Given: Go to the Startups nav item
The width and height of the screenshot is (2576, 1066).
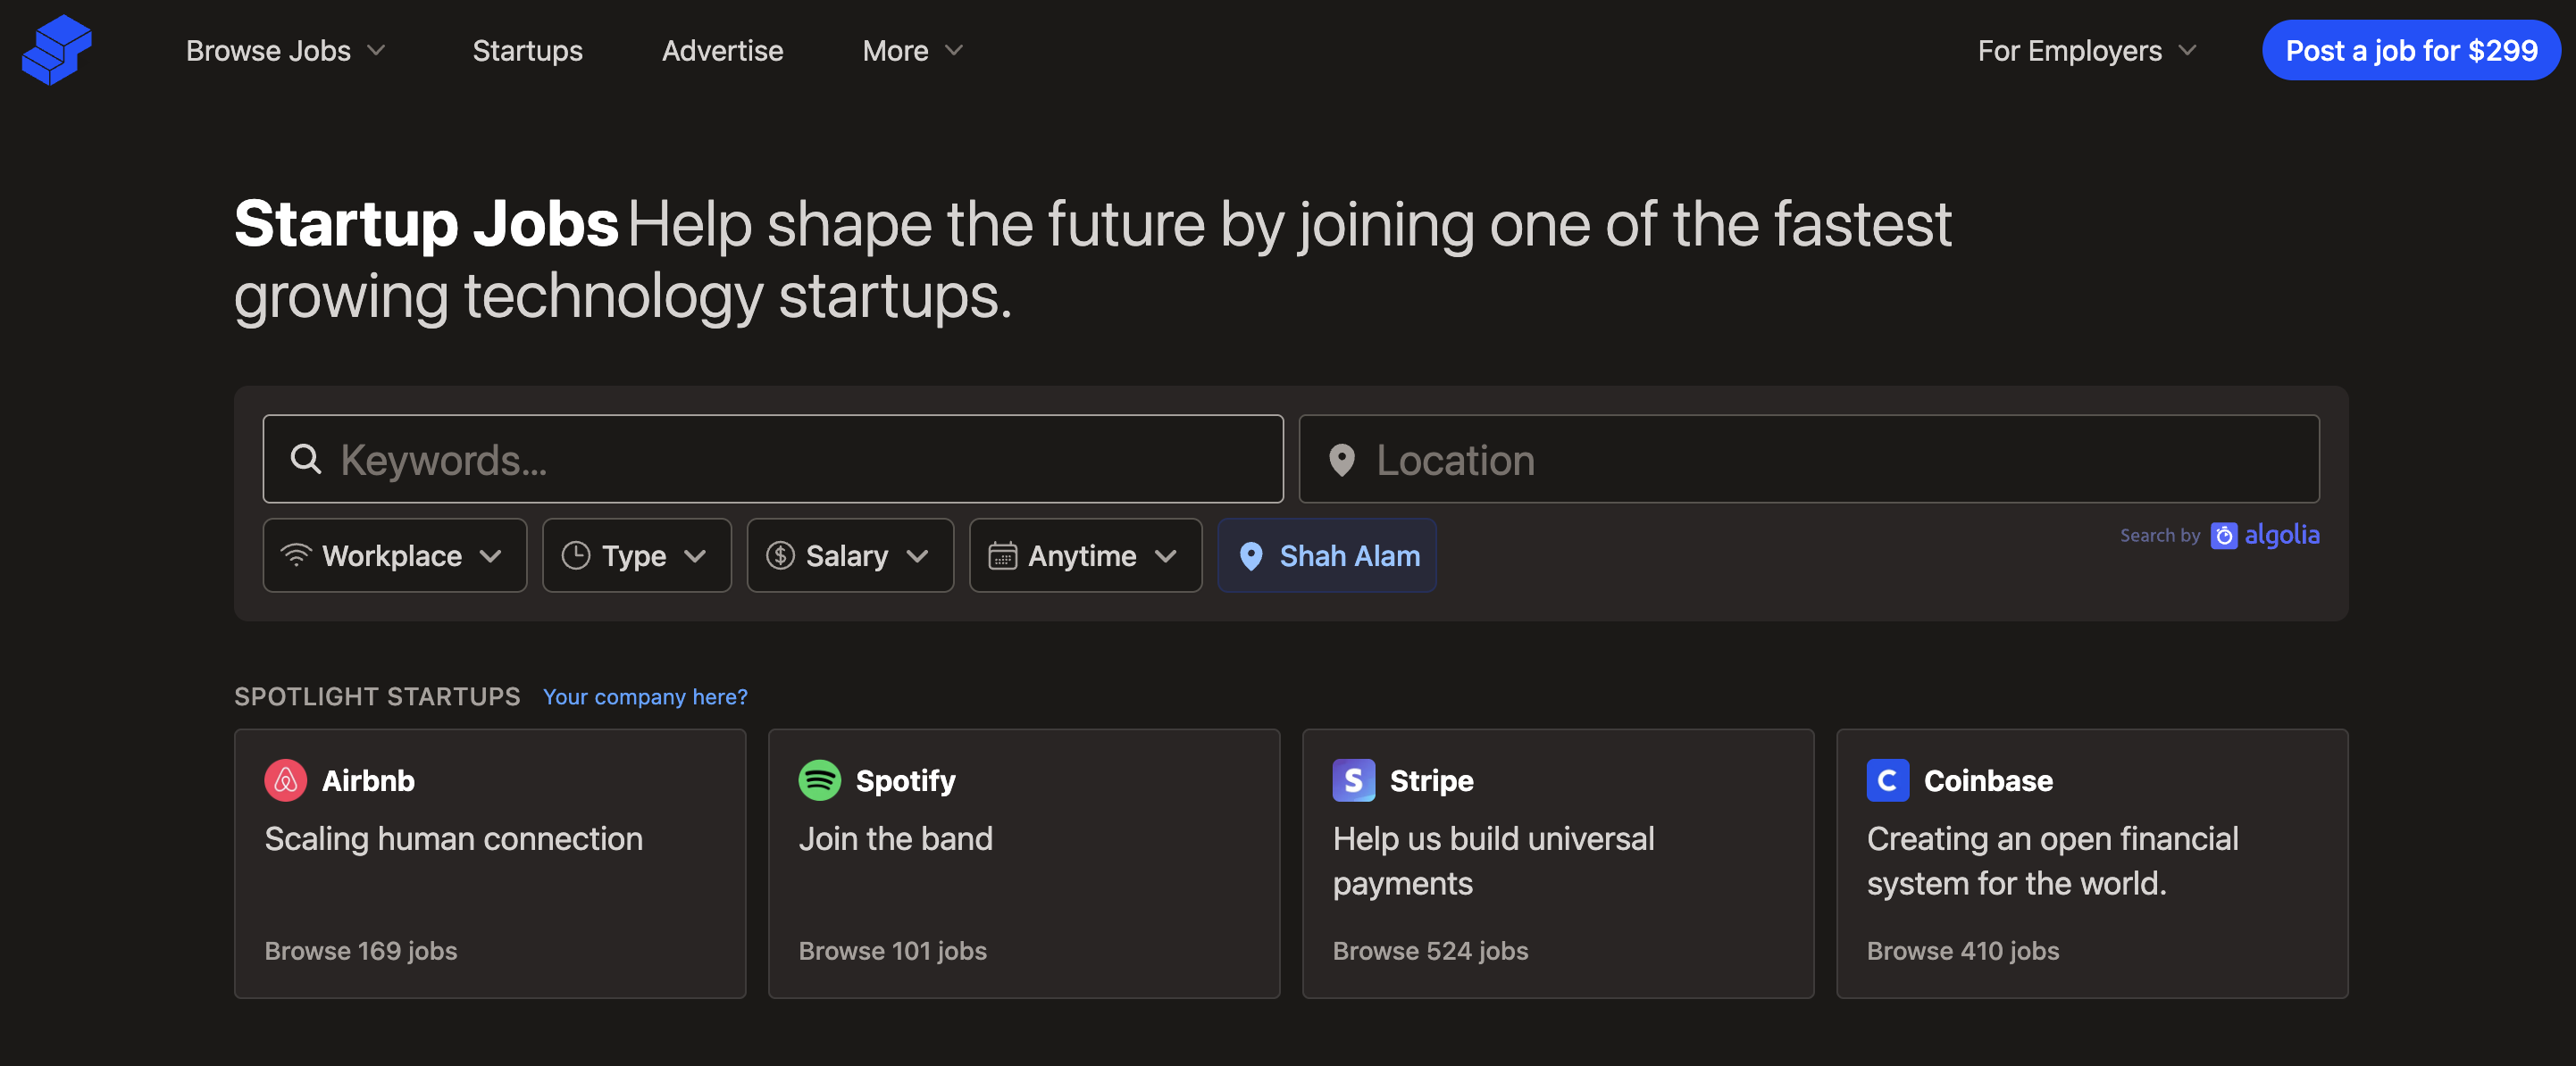Looking at the screenshot, I should 527,50.
